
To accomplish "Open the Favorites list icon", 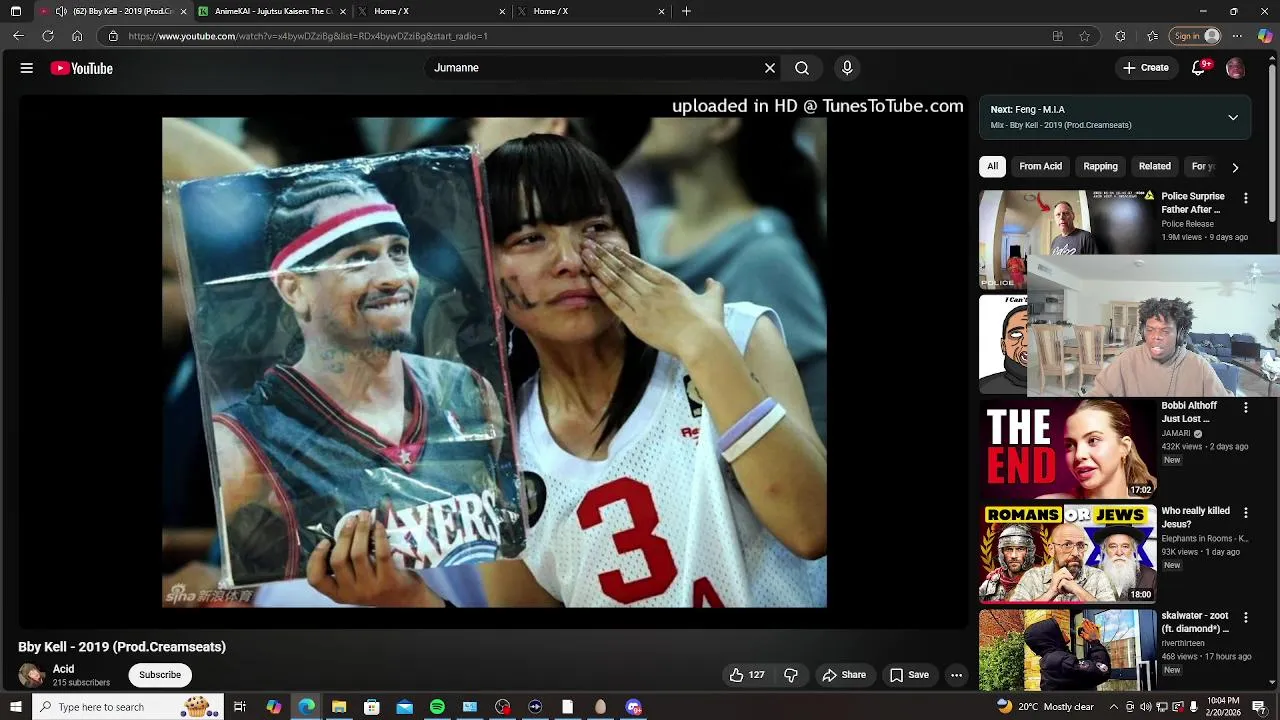I will [x=1152, y=36].
